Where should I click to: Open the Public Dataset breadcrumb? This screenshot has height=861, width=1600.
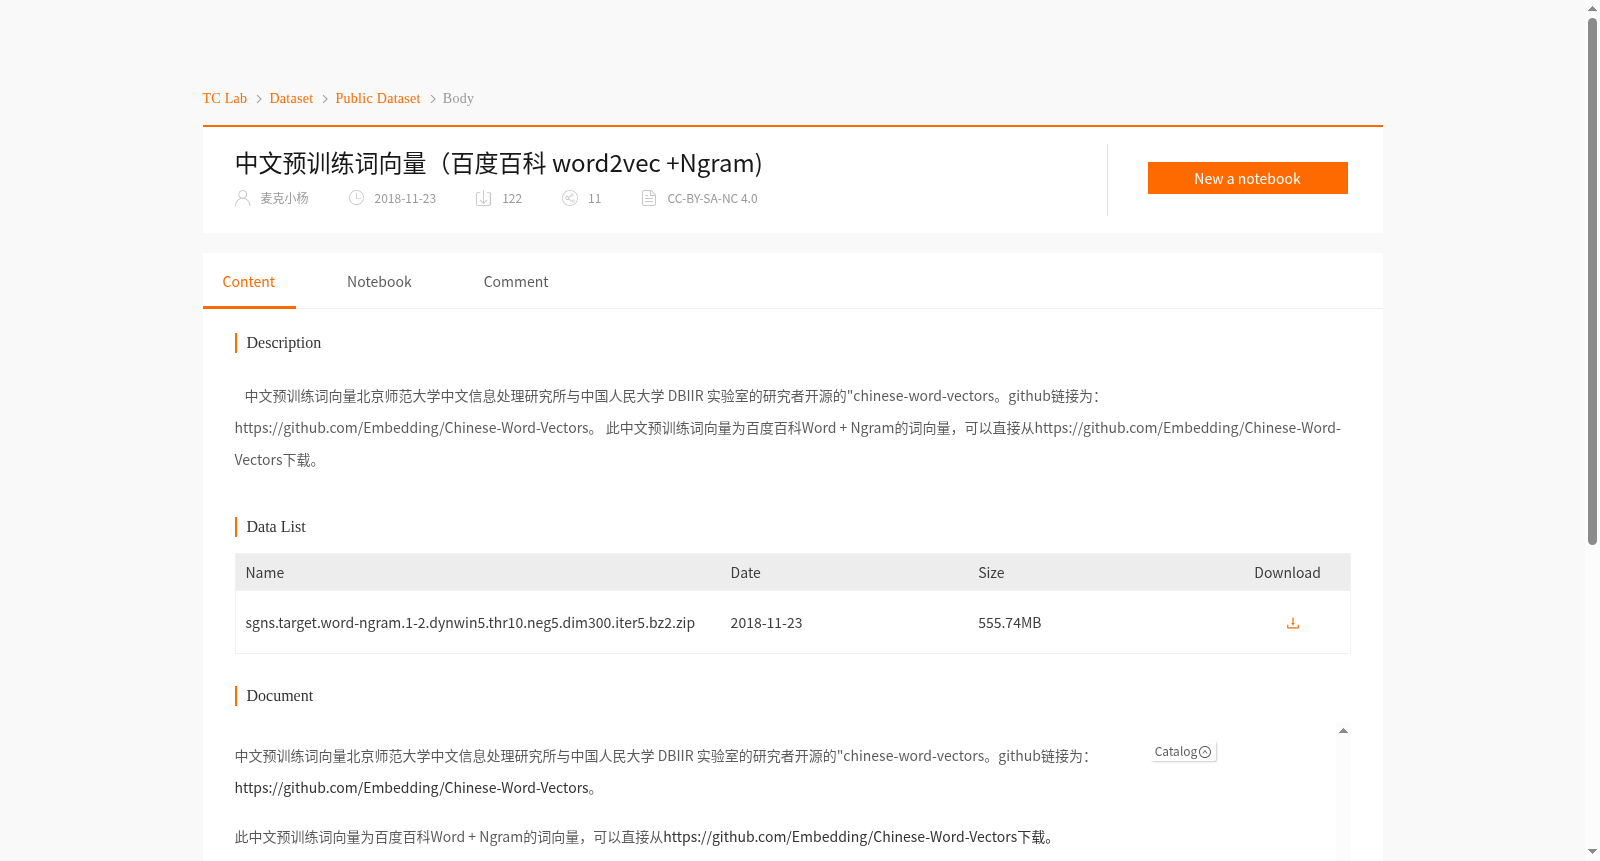pyautogui.click(x=378, y=98)
